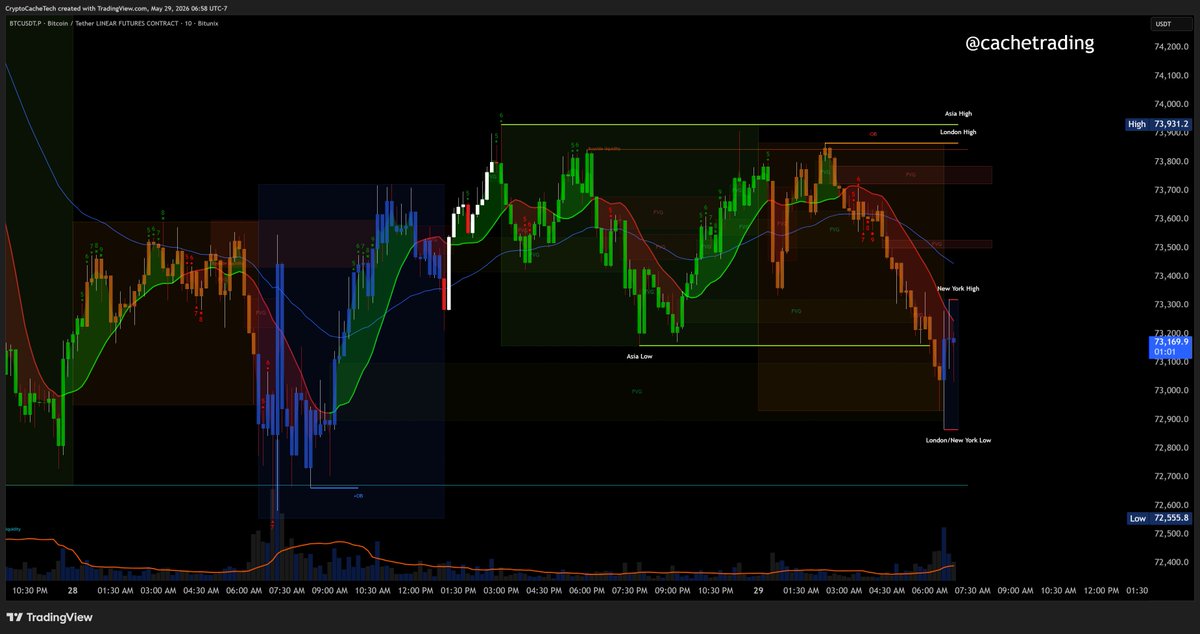Click the date marker 29 on time axis
1200x634 pixels.
(x=758, y=591)
